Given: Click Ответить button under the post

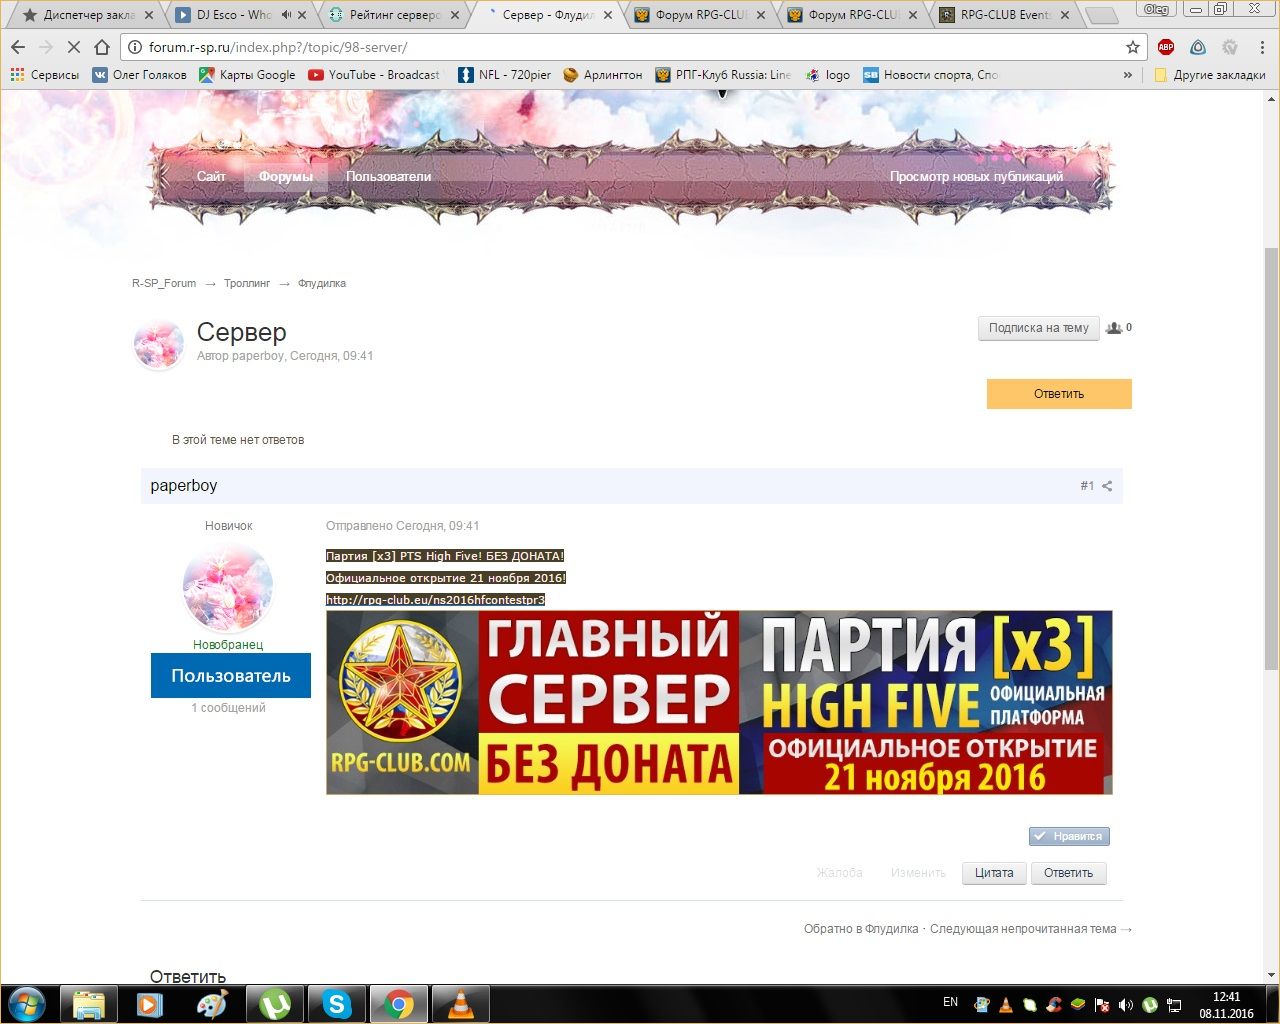Looking at the screenshot, I should [1068, 873].
